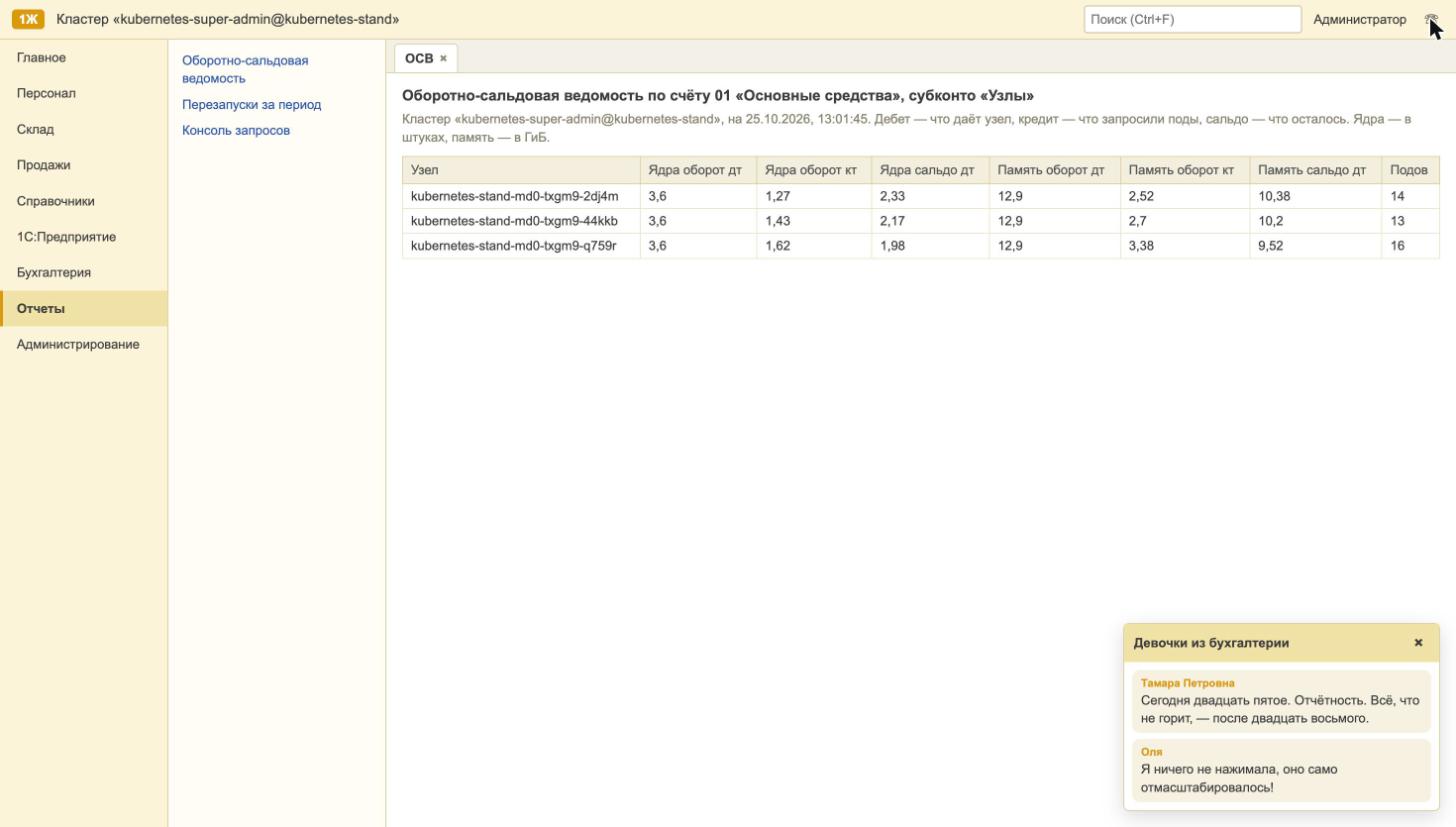Click the 1Ж application logo

click(x=28, y=19)
